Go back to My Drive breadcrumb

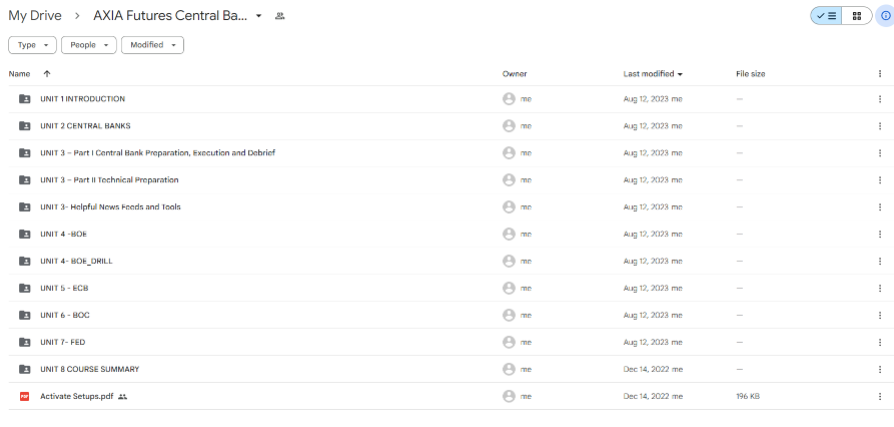[x=35, y=16]
